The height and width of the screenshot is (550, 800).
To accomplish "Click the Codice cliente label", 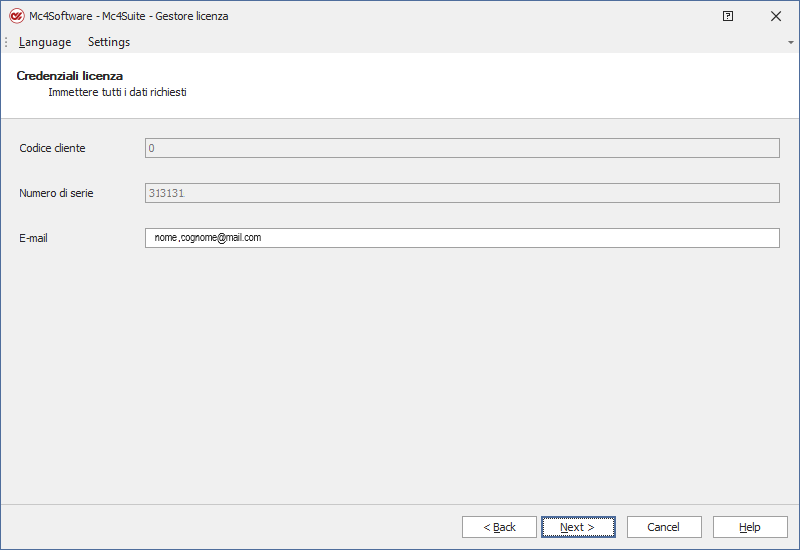I will (52, 148).
